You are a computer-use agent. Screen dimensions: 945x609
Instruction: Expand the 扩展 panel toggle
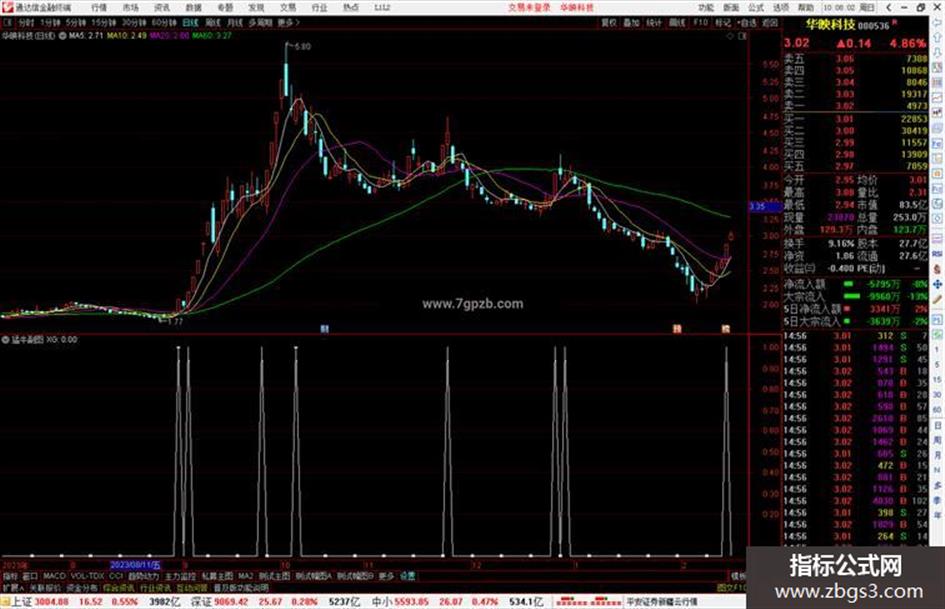click(x=13, y=587)
